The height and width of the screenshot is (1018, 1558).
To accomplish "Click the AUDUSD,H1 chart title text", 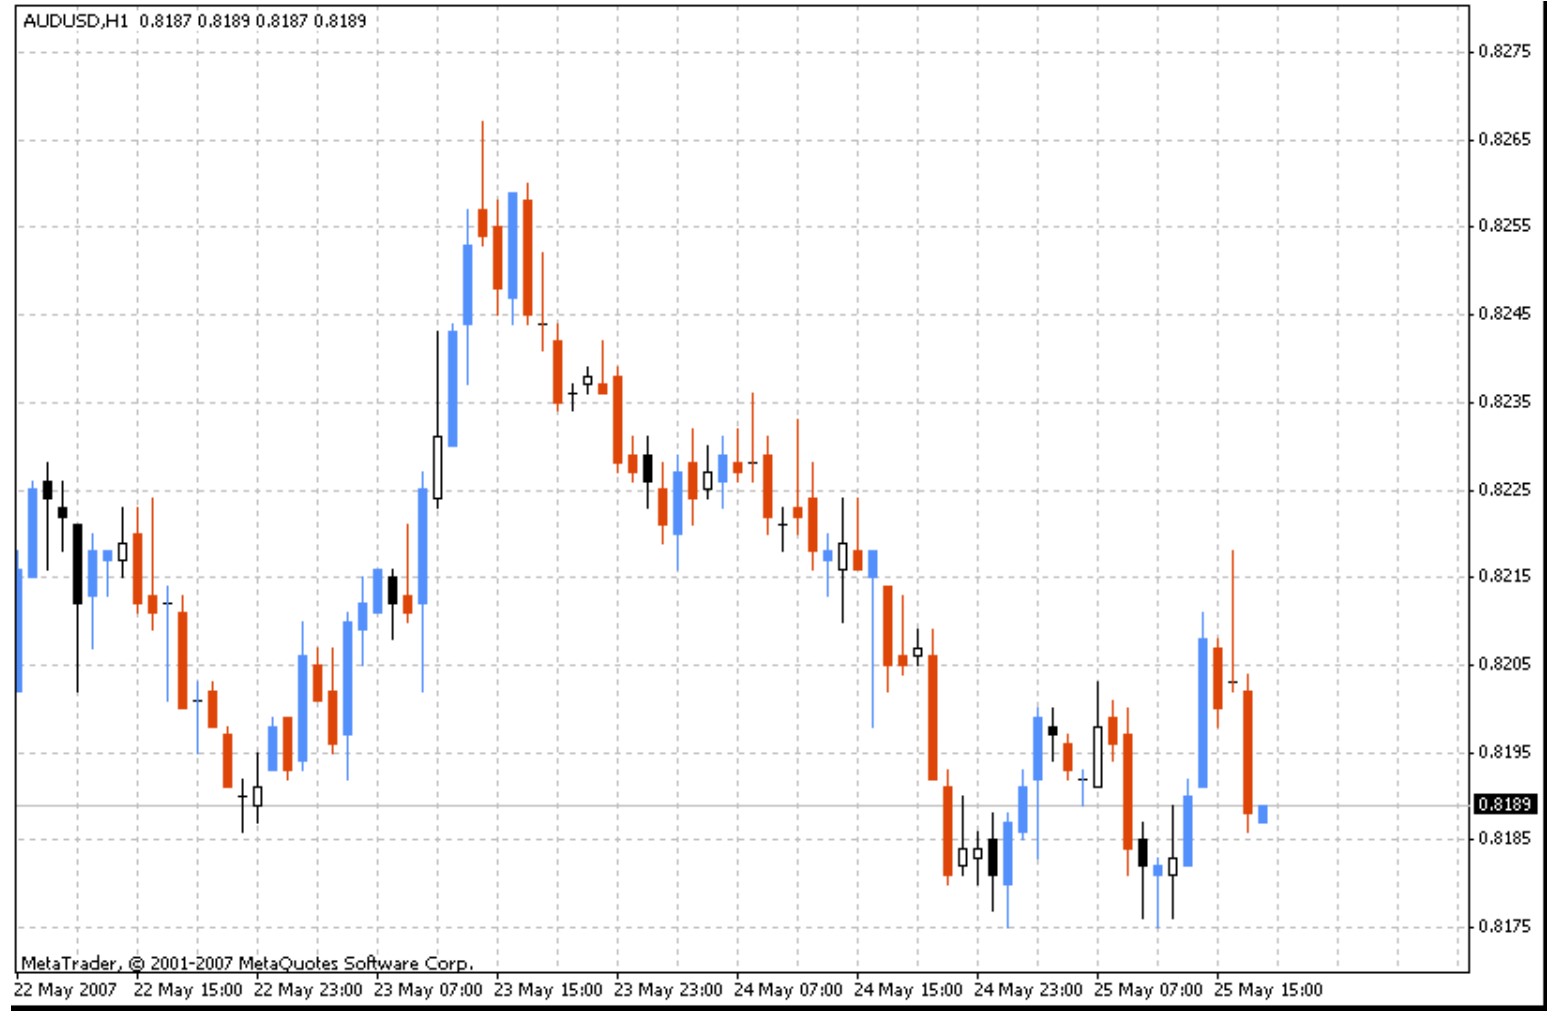I will pos(75,21).
